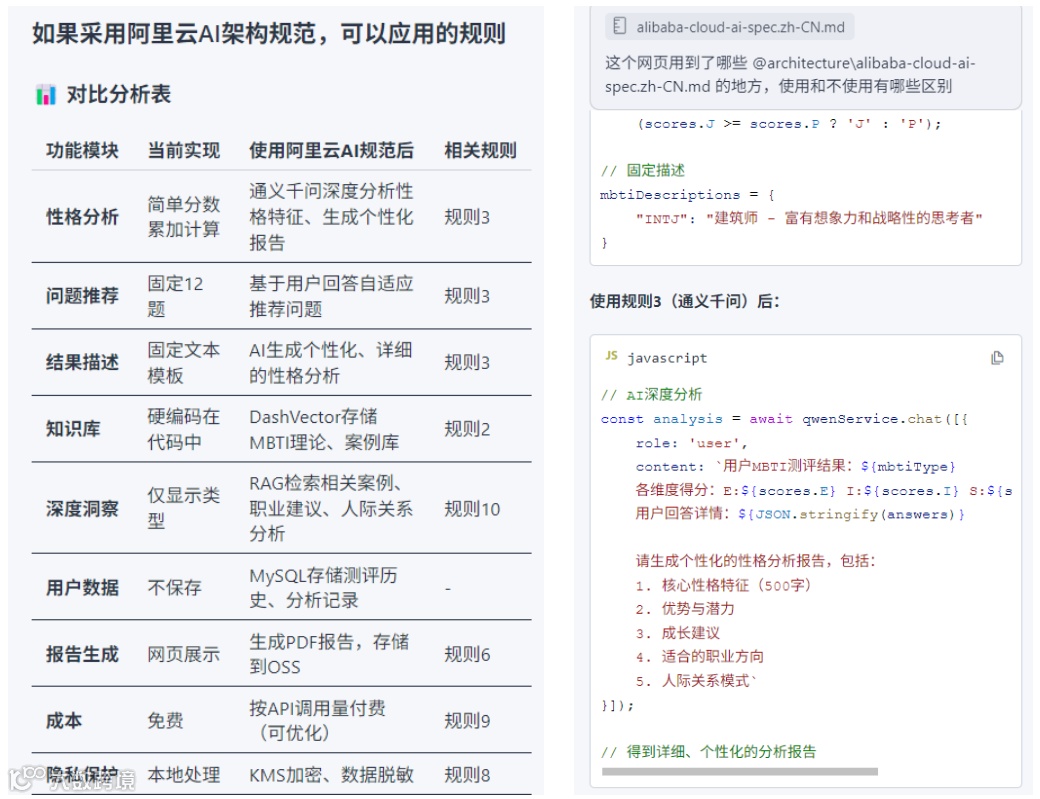This screenshot has height=799, width=1040.
Task: Click the AI生成个性化、详细的性格分析 cell
Action: click(331, 363)
